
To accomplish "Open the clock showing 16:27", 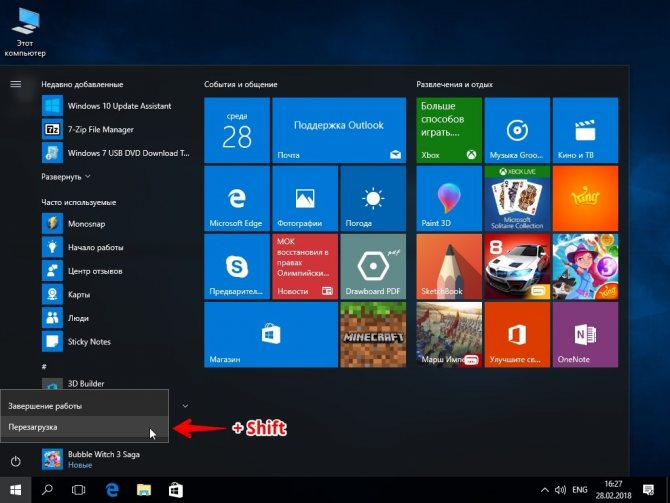I will 613,490.
